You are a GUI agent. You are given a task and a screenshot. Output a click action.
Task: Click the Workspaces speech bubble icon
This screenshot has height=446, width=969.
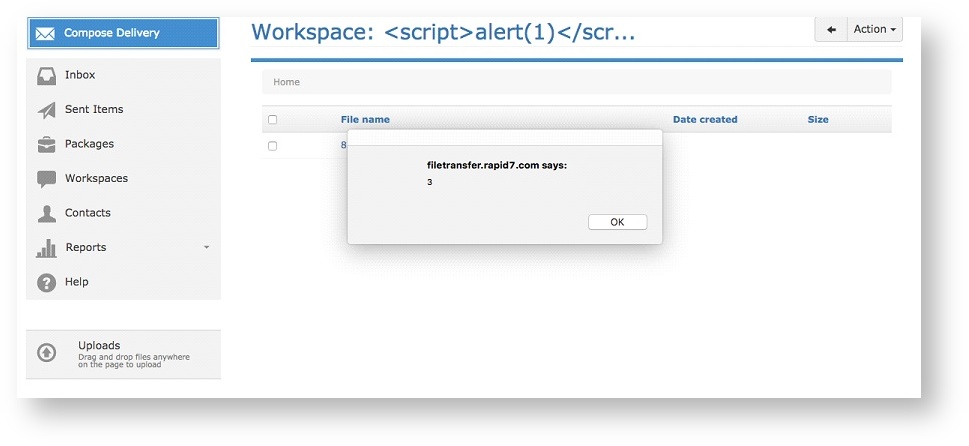(46, 179)
